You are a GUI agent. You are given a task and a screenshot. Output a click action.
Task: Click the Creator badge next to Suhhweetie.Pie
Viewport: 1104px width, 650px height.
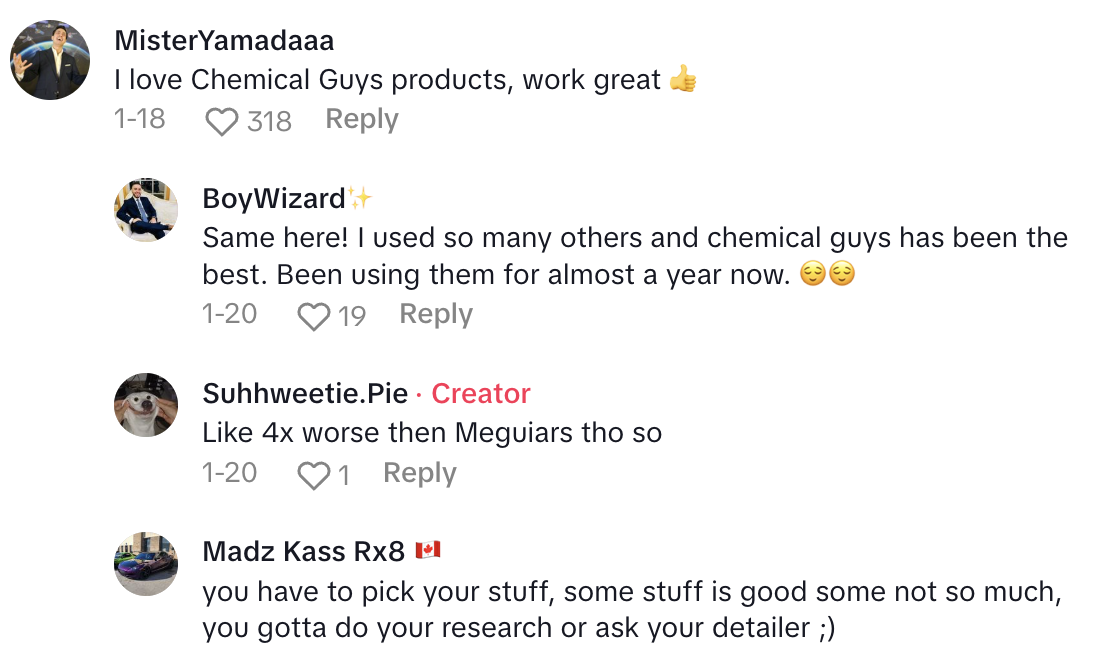(x=481, y=394)
